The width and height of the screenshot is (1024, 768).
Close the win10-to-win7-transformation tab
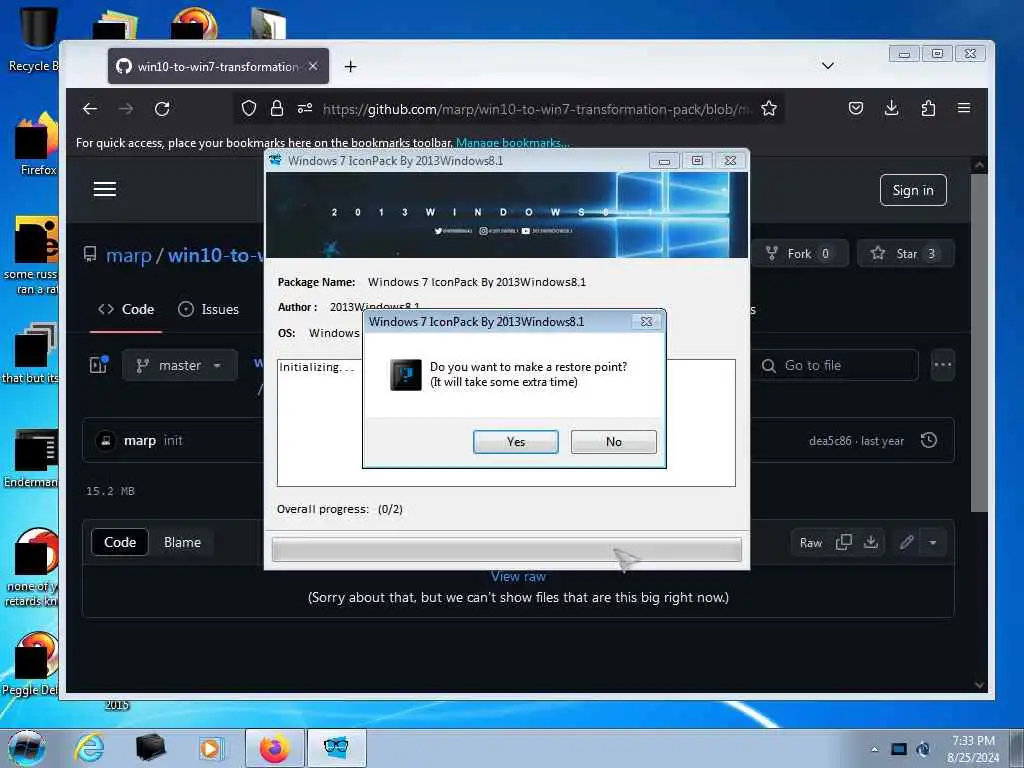point(313,66)
